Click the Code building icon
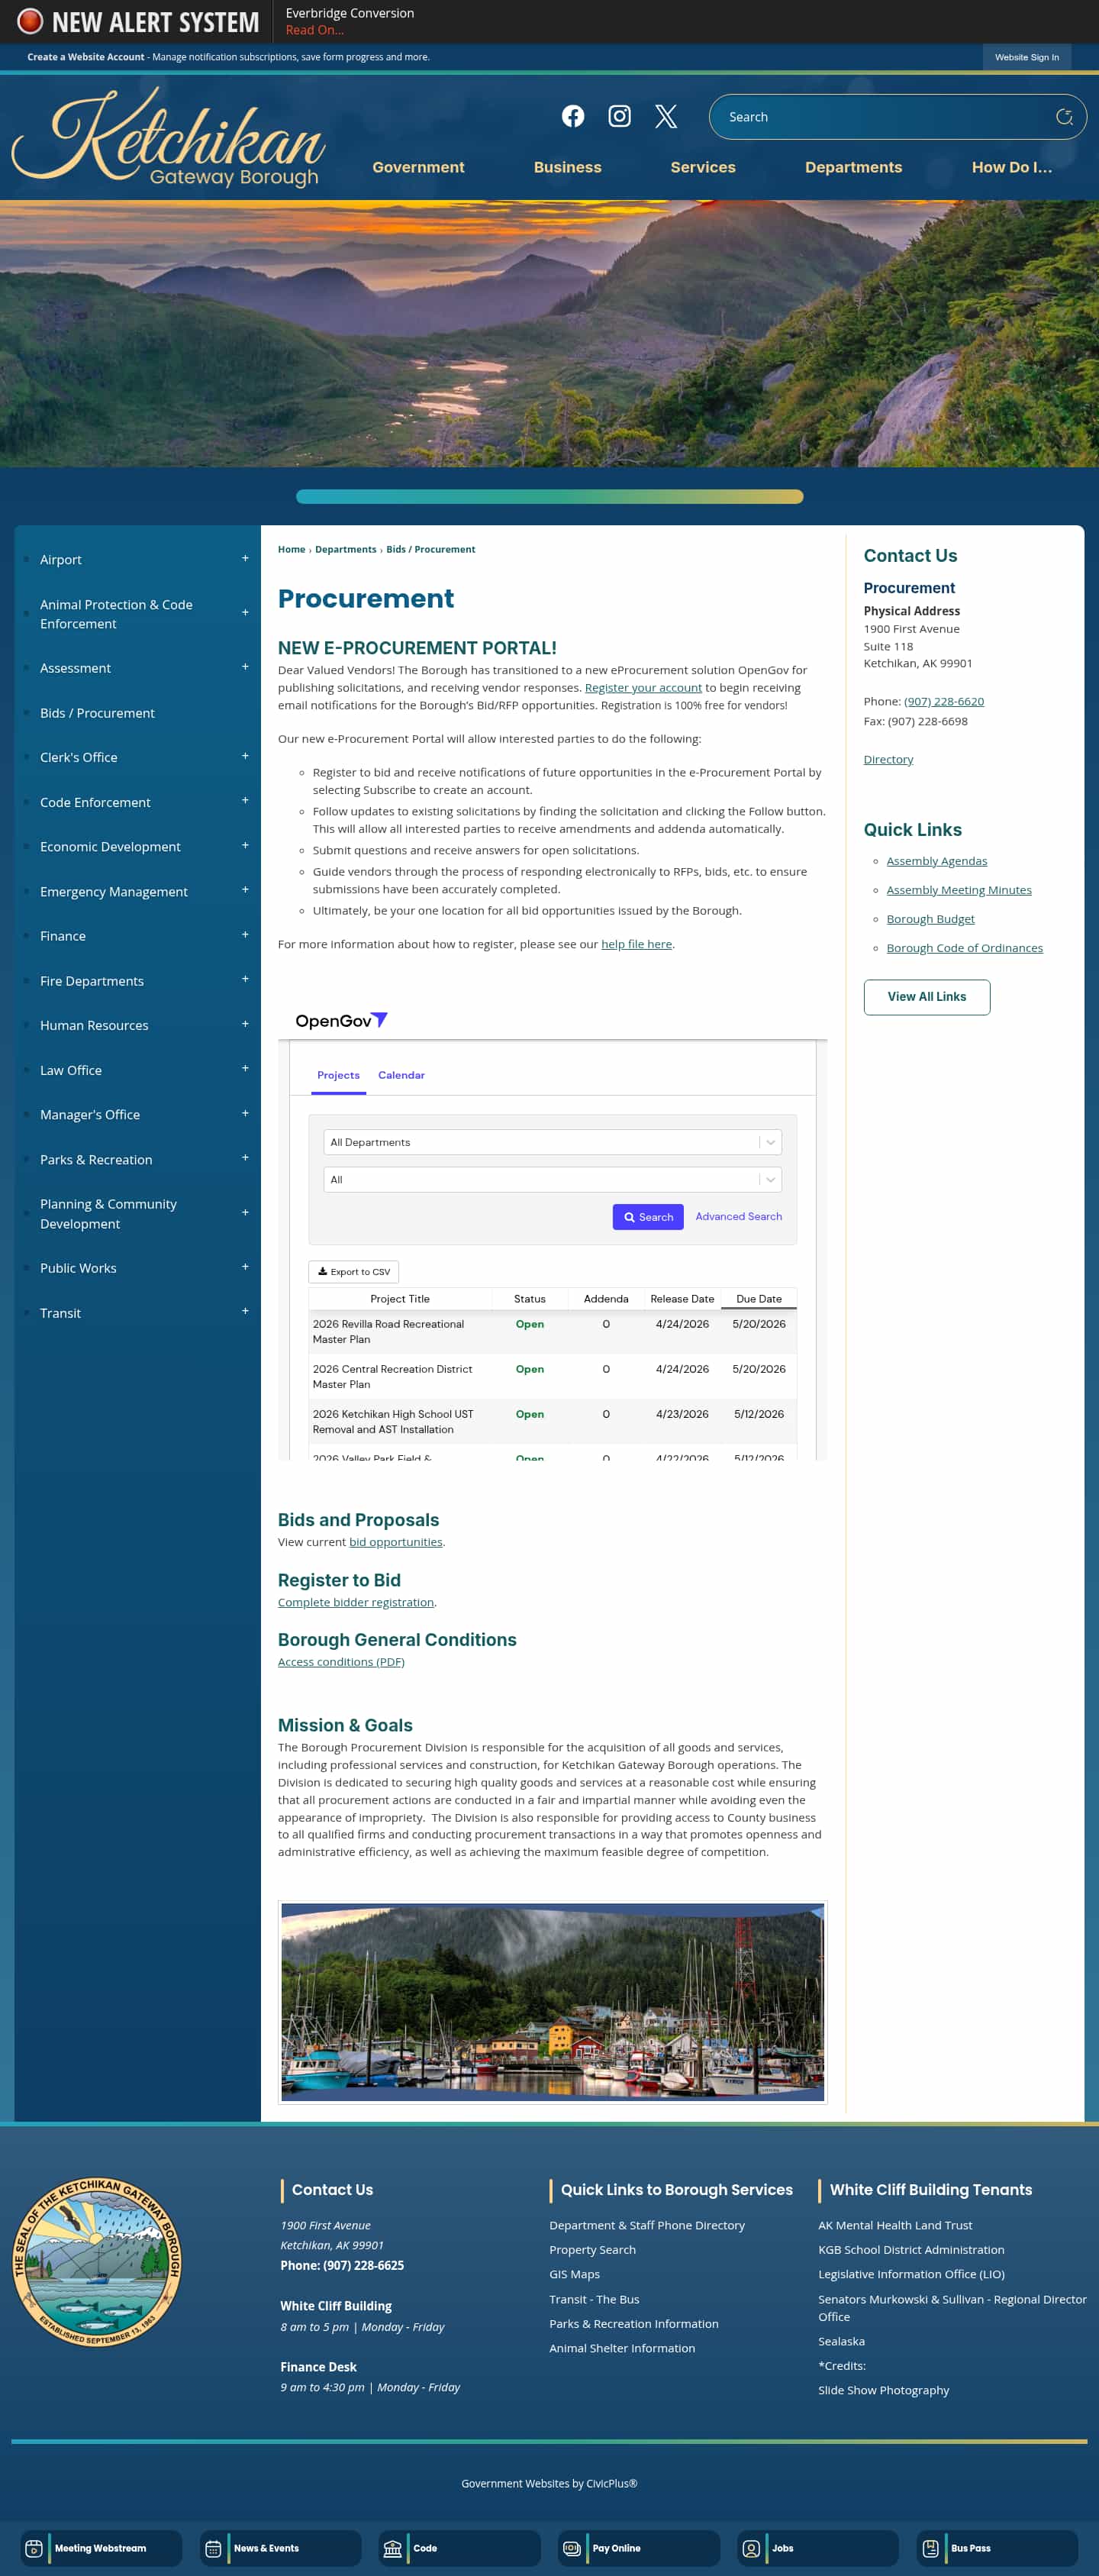This screenshot has width=1099, height=2576. (392, 2548)
